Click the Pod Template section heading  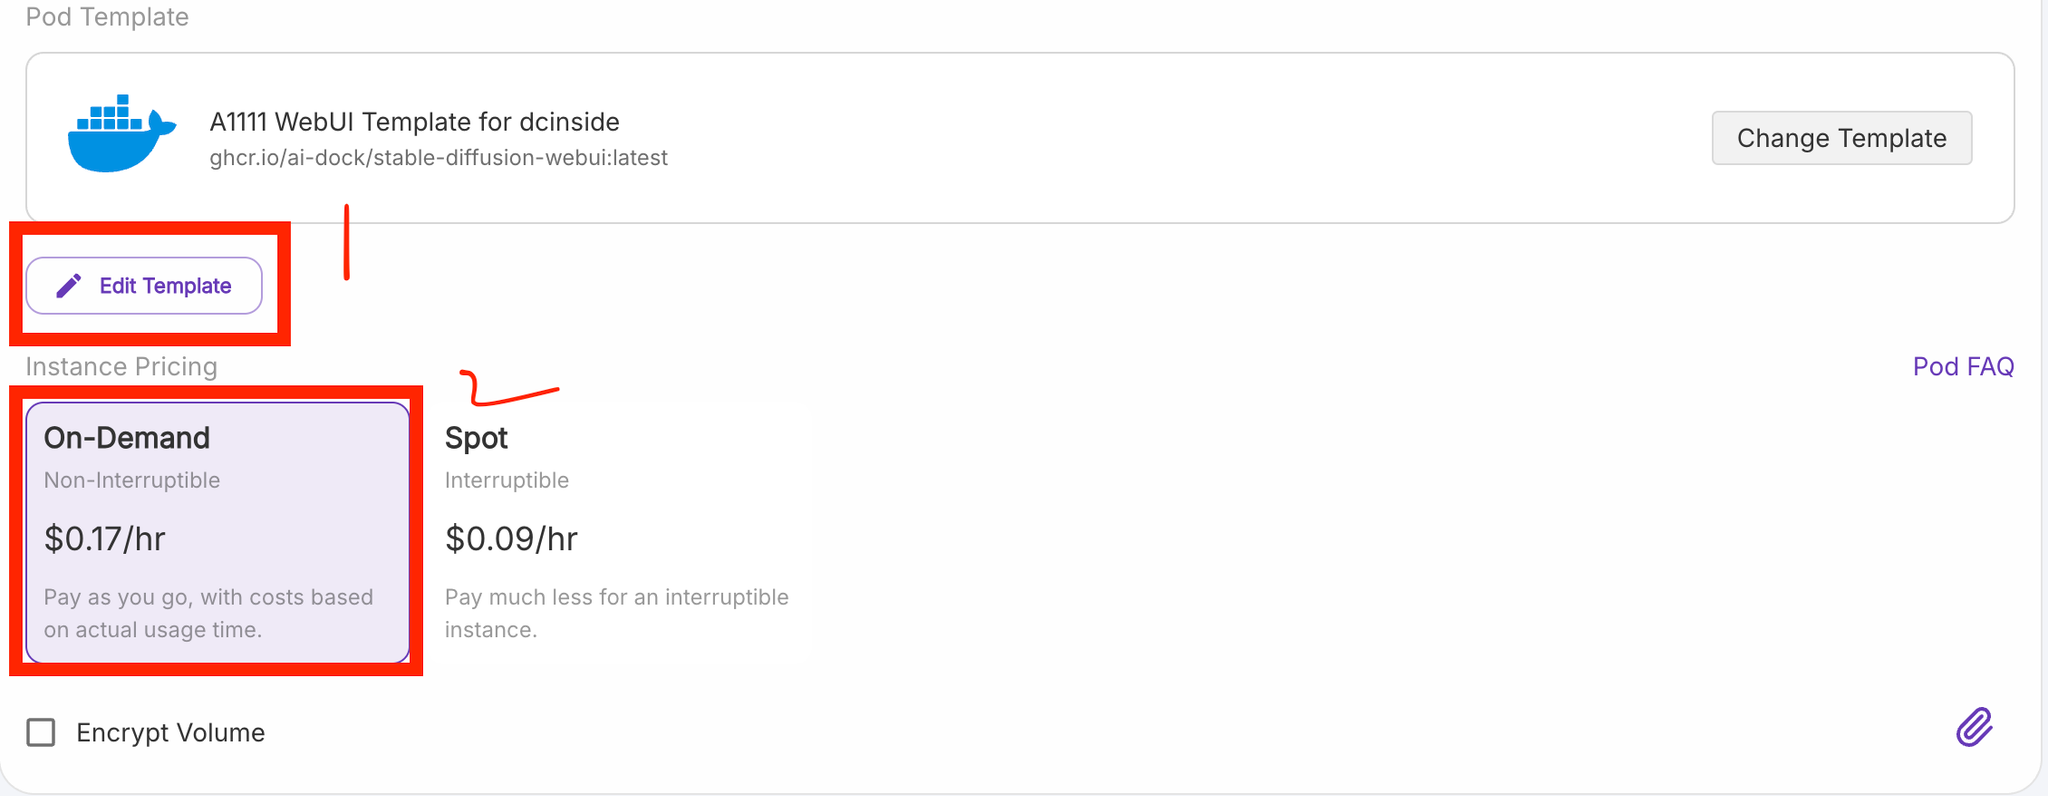pyautogui.click(x=107, y=16)
